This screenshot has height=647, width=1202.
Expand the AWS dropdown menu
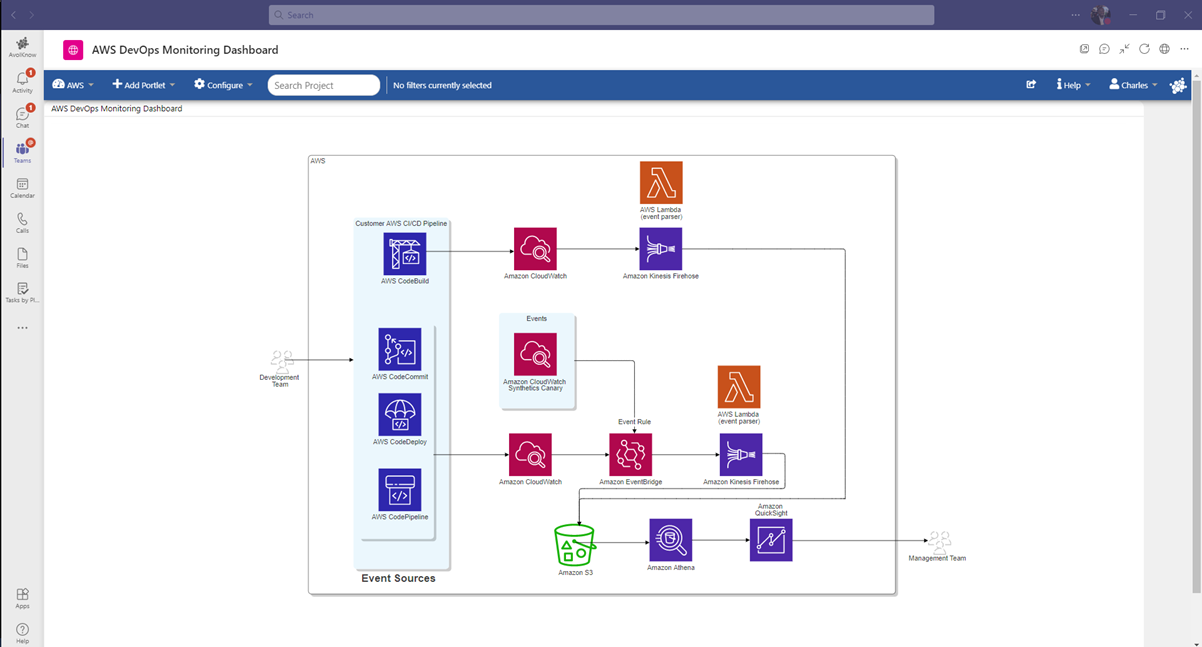[73, 85]
